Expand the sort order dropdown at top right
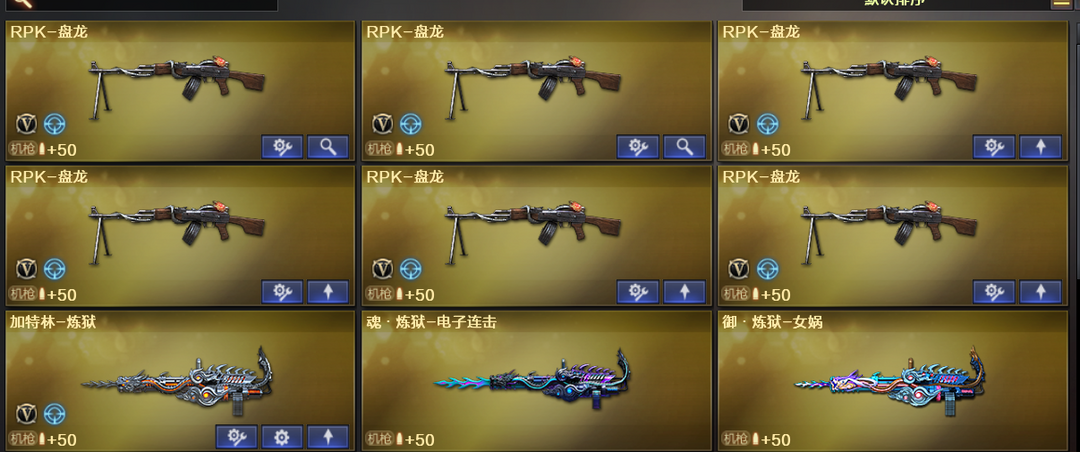The height and width of the screenshot is (452, 1080). pyautogui.click(x=894, y=4)
